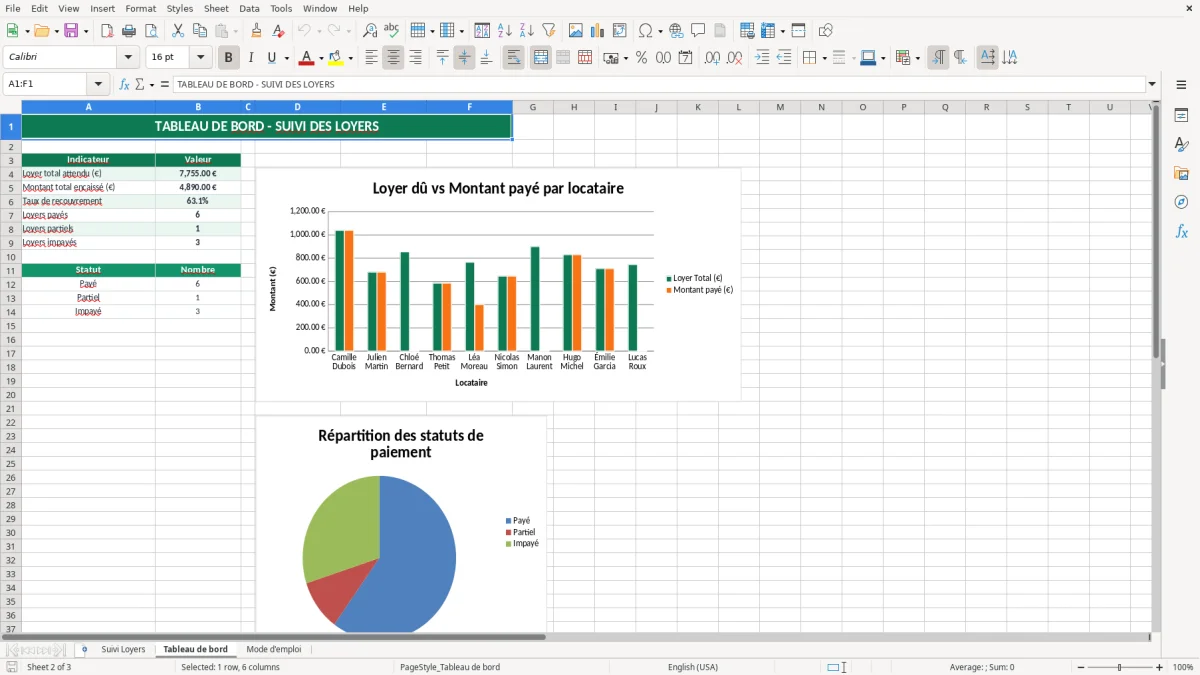
Task: Toggle Underline formatting
Action: [x=272, y=58]
